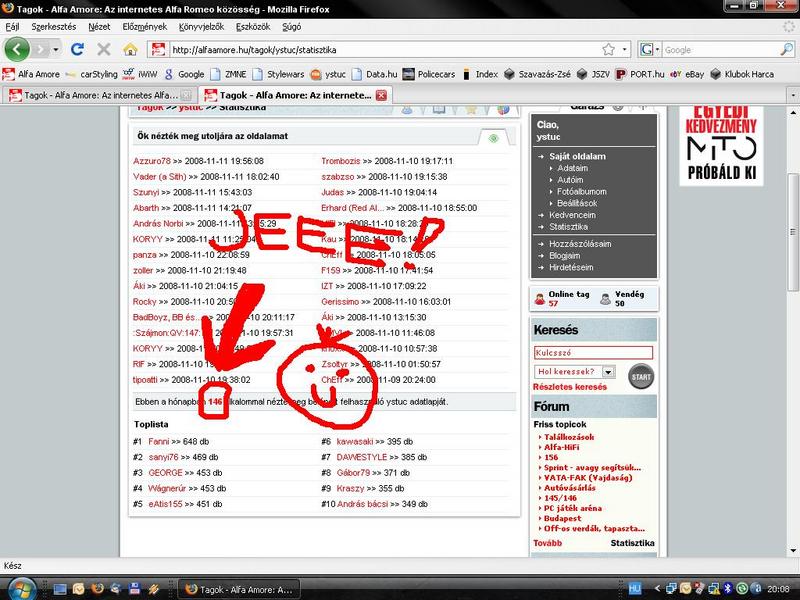Click the Tovább link under the forum topics
Viewport: 800px width, 600px height.
[547, 543]
